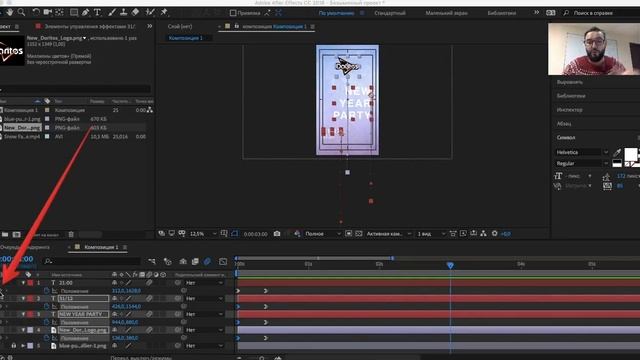The image size is (640, 360).
Task: Toggle the composition viewer lock icon
Action: 236,26
